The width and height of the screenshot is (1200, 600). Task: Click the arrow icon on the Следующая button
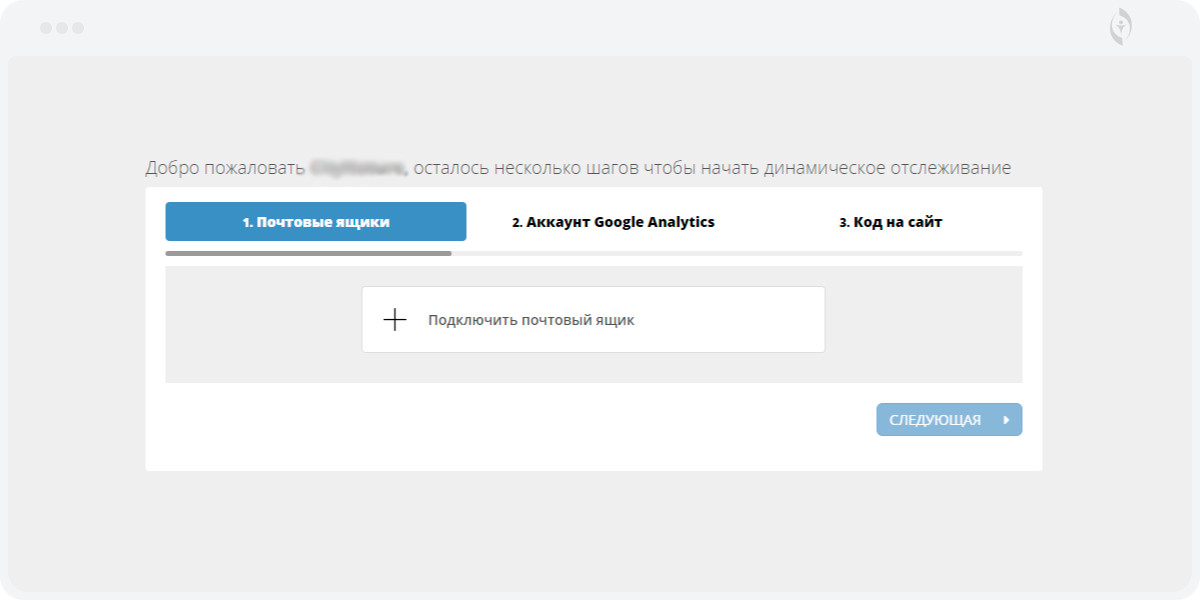pyautogui.click(x=1006, y=420)
